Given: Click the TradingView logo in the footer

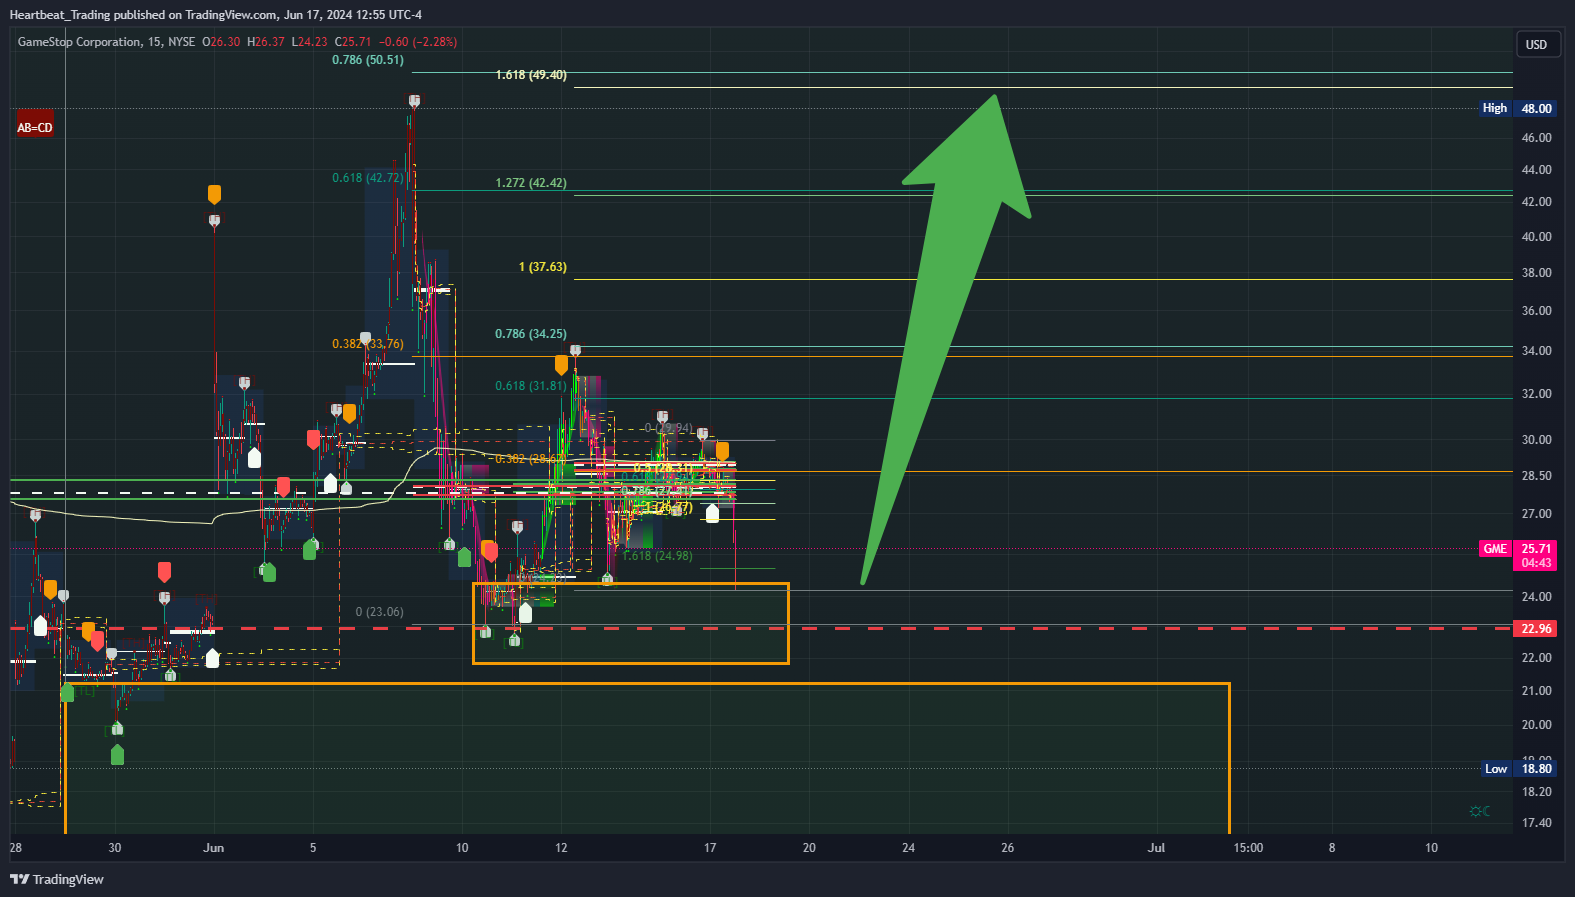Looking at the screenshot, I should pyautogui.click(x=57, y=879).
